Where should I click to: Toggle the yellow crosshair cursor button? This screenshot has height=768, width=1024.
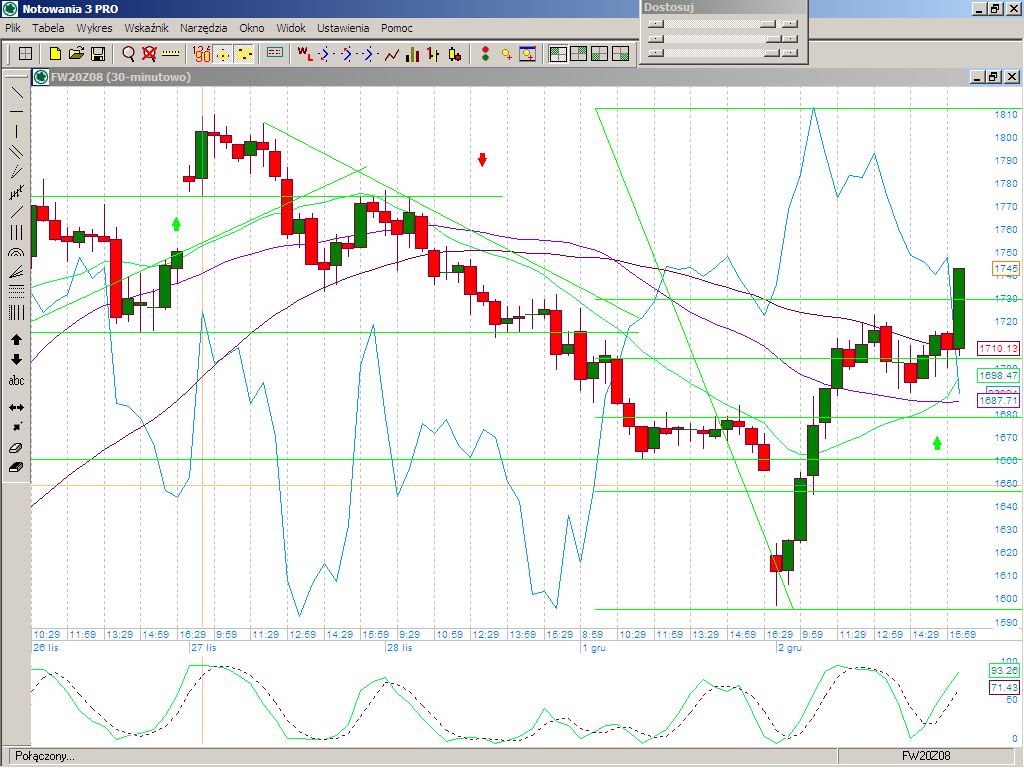coord(223,54)
